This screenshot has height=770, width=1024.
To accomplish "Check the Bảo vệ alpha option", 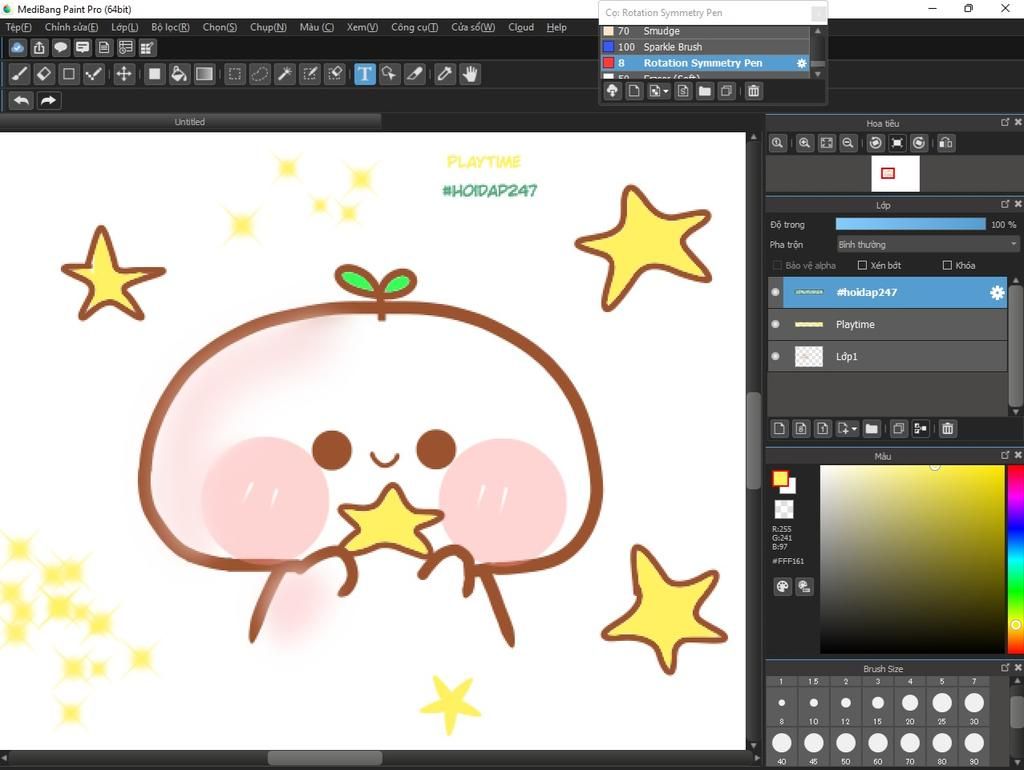I will [x=777, y=265].
